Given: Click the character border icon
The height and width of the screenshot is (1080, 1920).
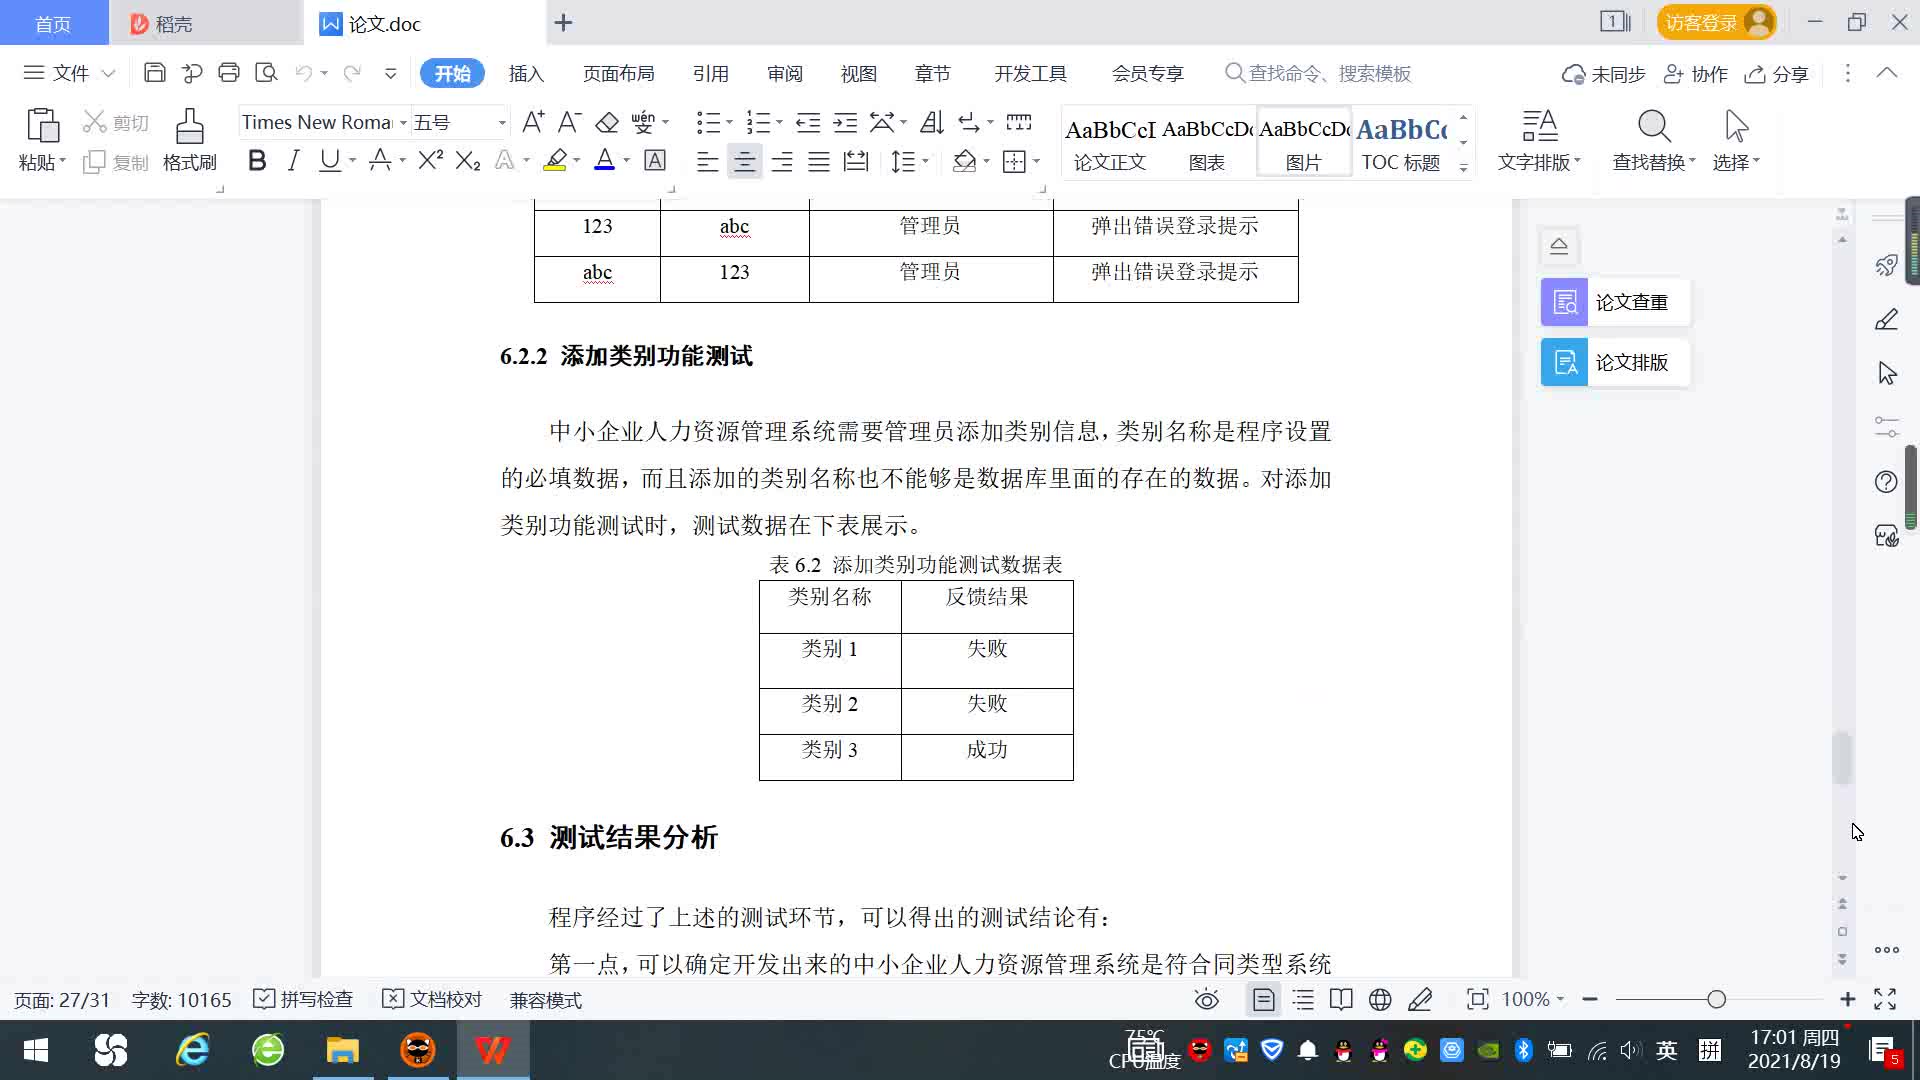Looking at the screenshot, I should click(655, 160).
